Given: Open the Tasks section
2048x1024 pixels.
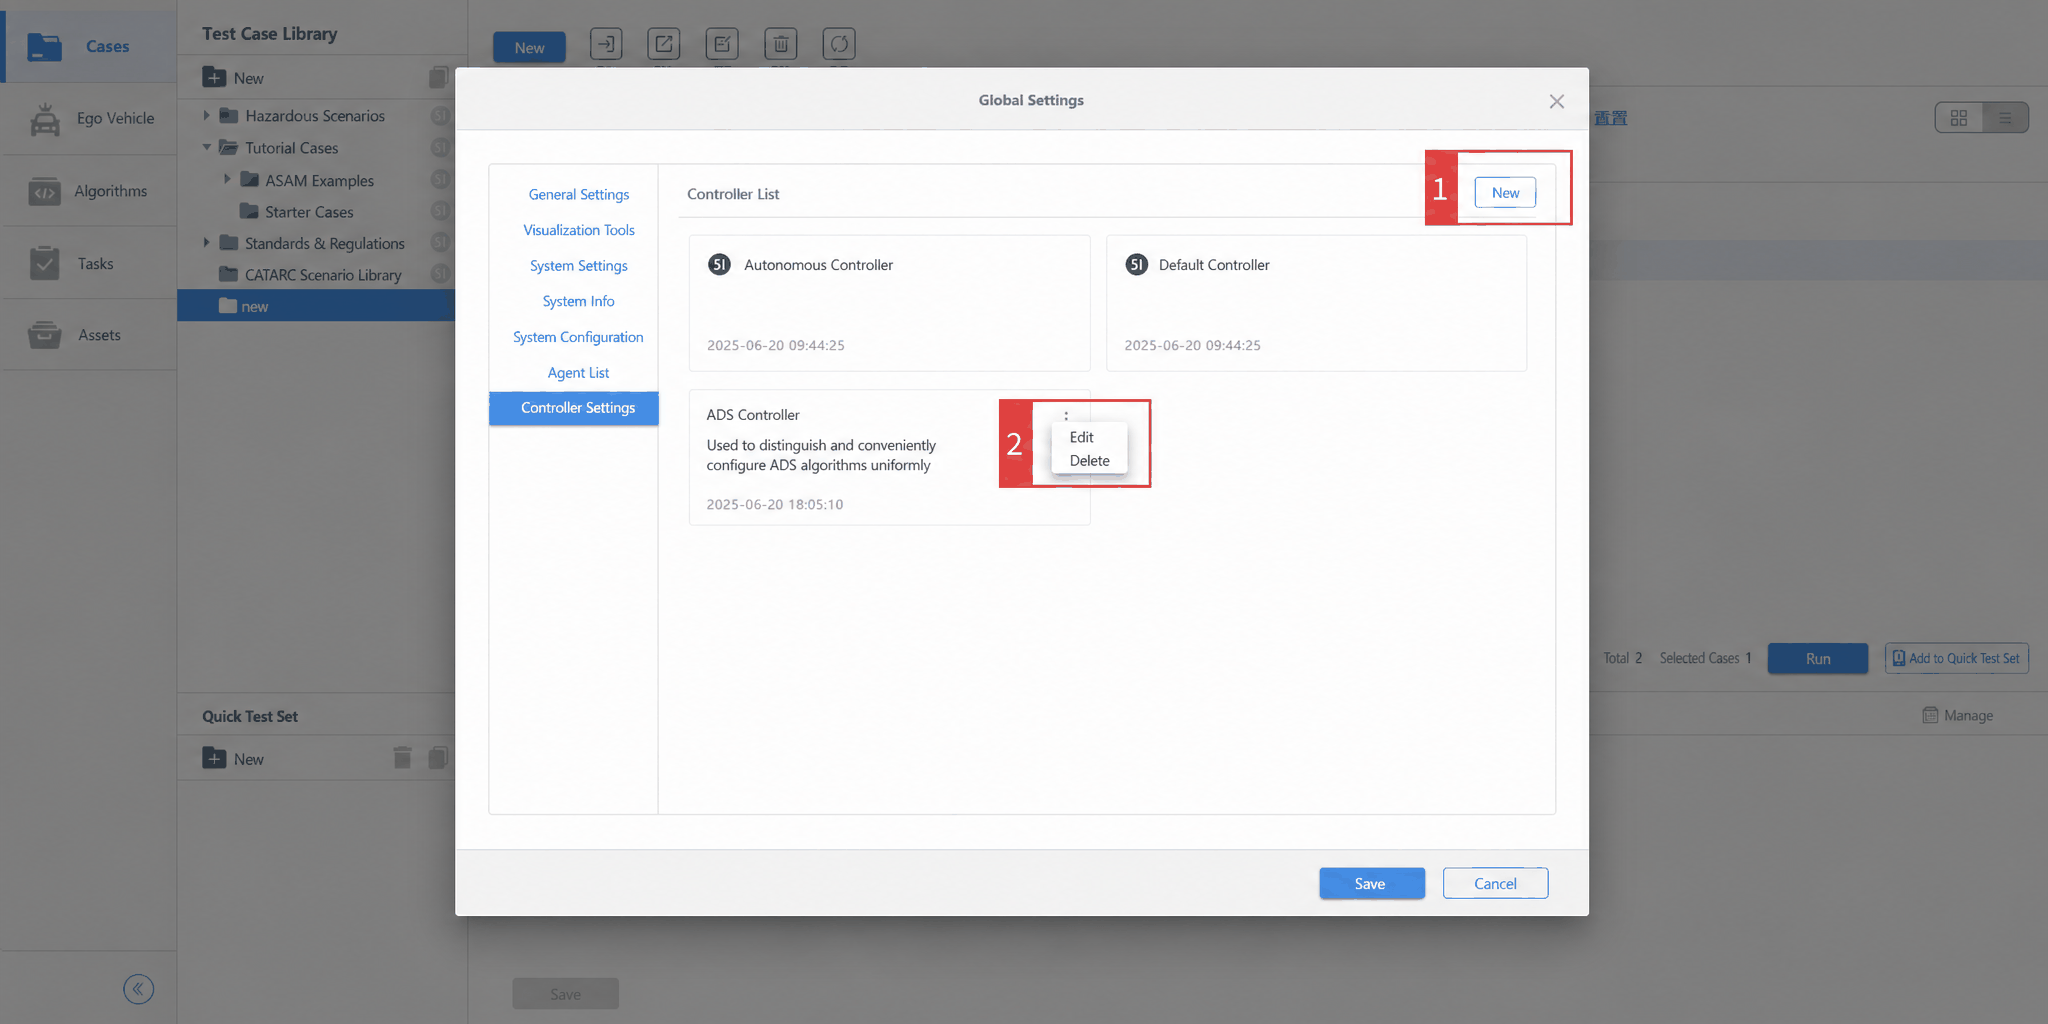Looking at the screenshot, I should click(88, 263).
